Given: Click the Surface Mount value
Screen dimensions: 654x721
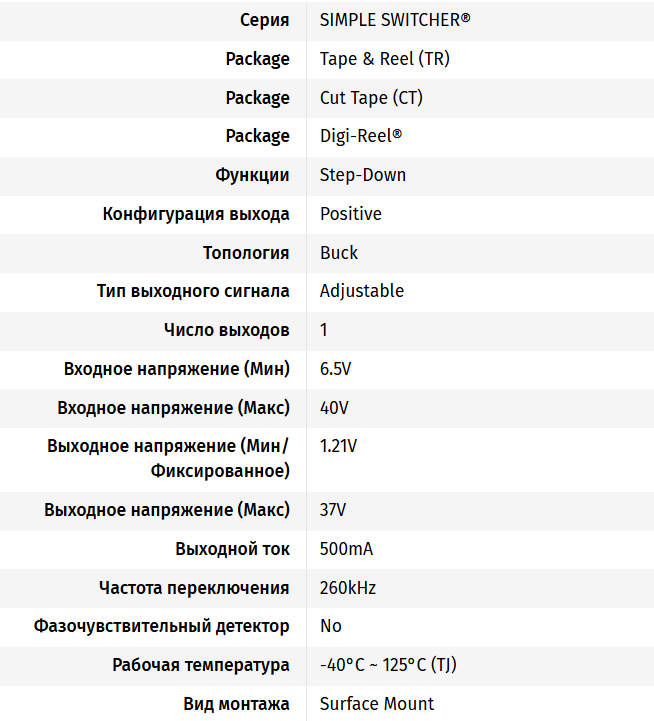Looking at the screenshot, I should (x=377, y=704).
